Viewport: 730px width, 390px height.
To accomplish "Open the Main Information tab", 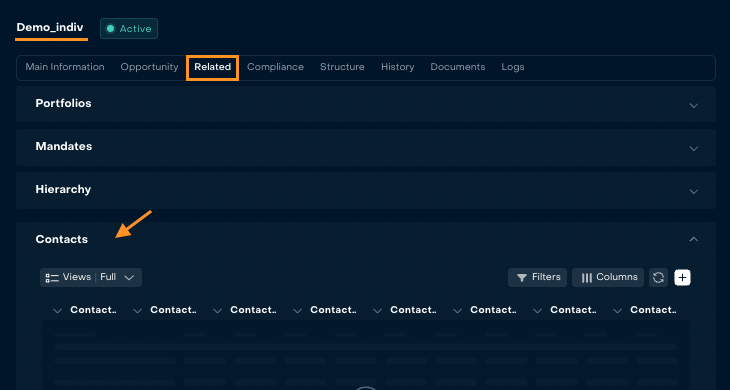I will coord(65,67).
